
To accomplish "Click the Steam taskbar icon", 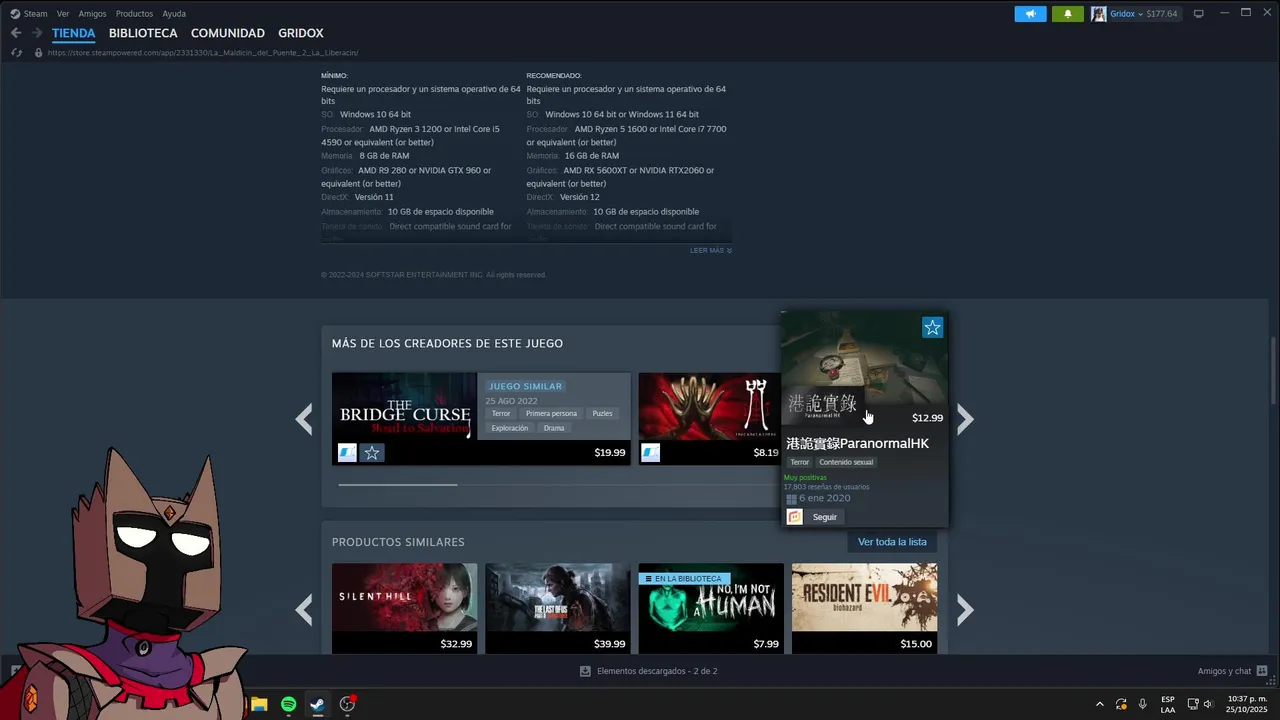I will point(317,704).
